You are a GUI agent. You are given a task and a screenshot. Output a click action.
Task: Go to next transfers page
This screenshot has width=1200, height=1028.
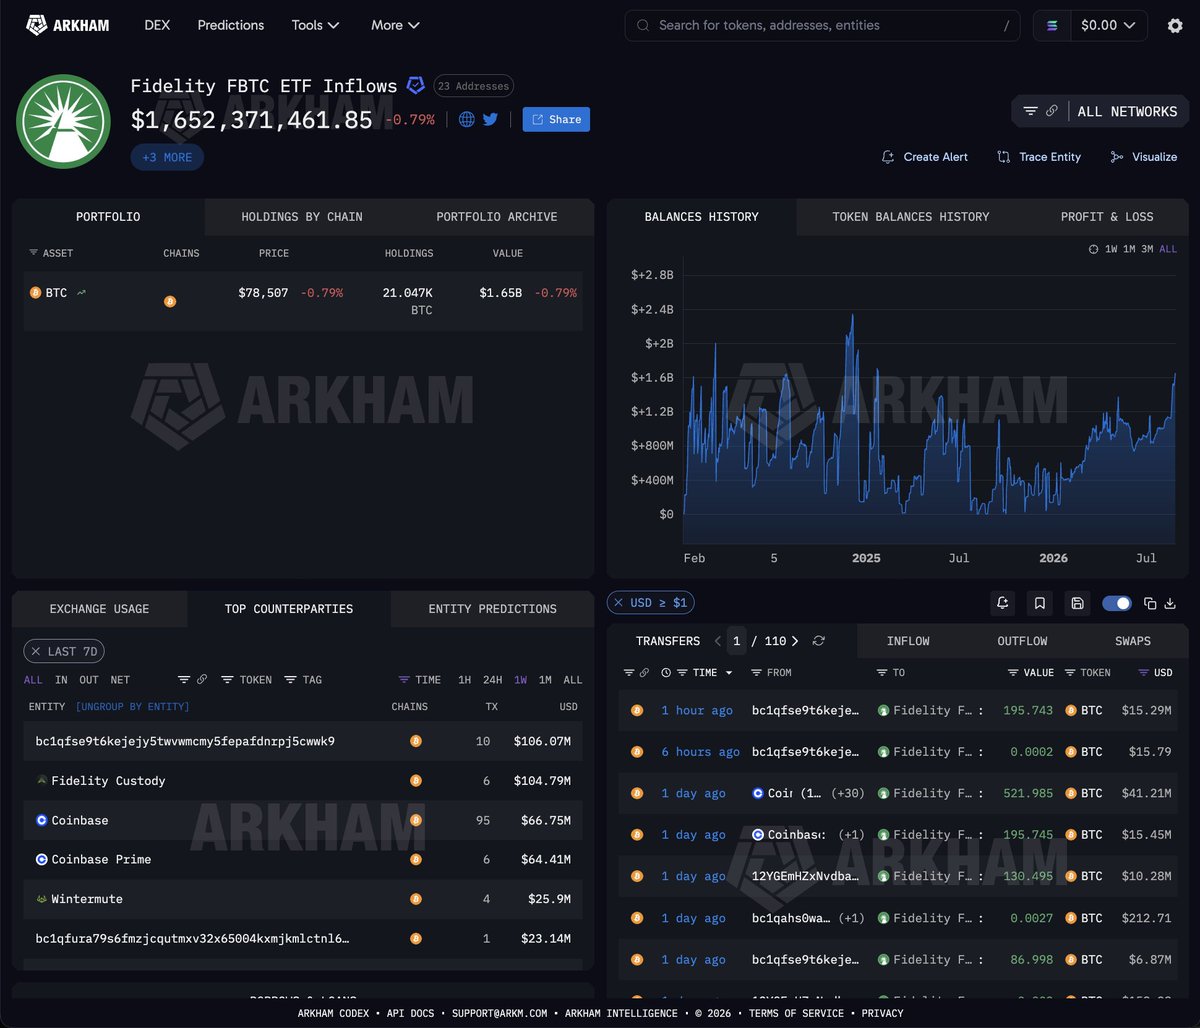797,641
